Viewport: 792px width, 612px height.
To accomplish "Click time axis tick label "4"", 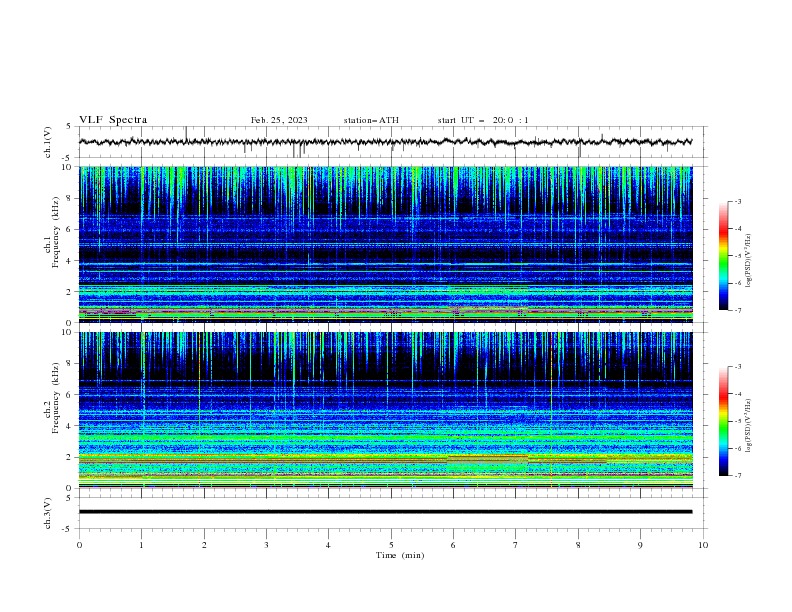I will coord(329,545).
